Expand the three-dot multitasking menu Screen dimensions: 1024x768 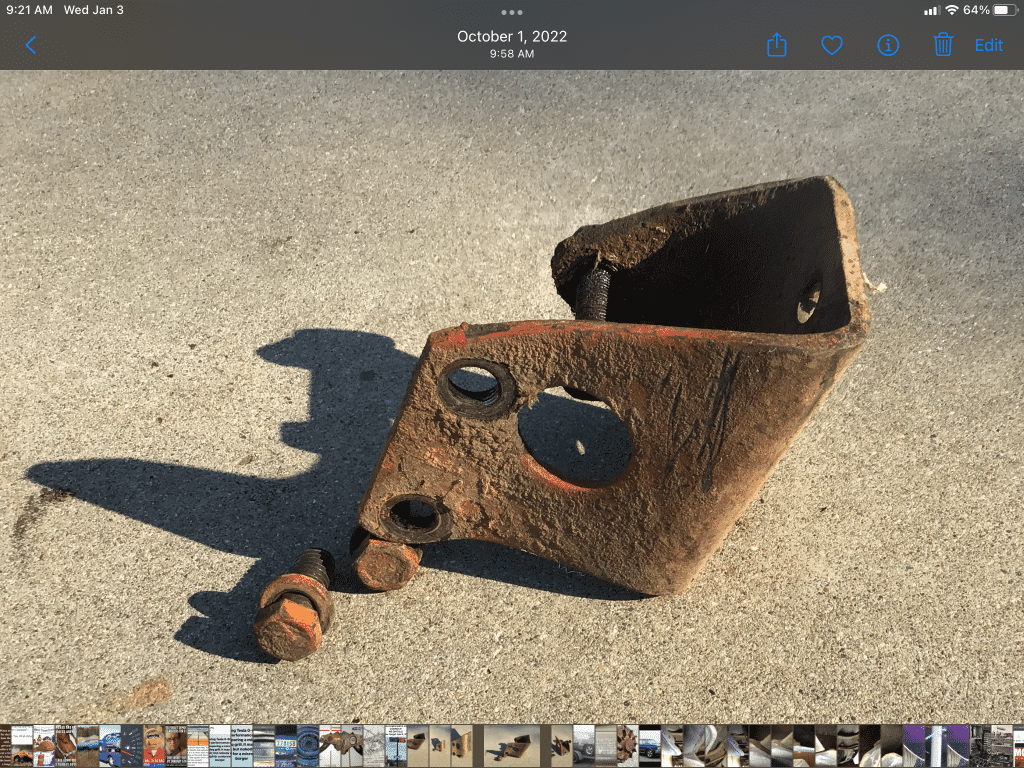(512, 13)
